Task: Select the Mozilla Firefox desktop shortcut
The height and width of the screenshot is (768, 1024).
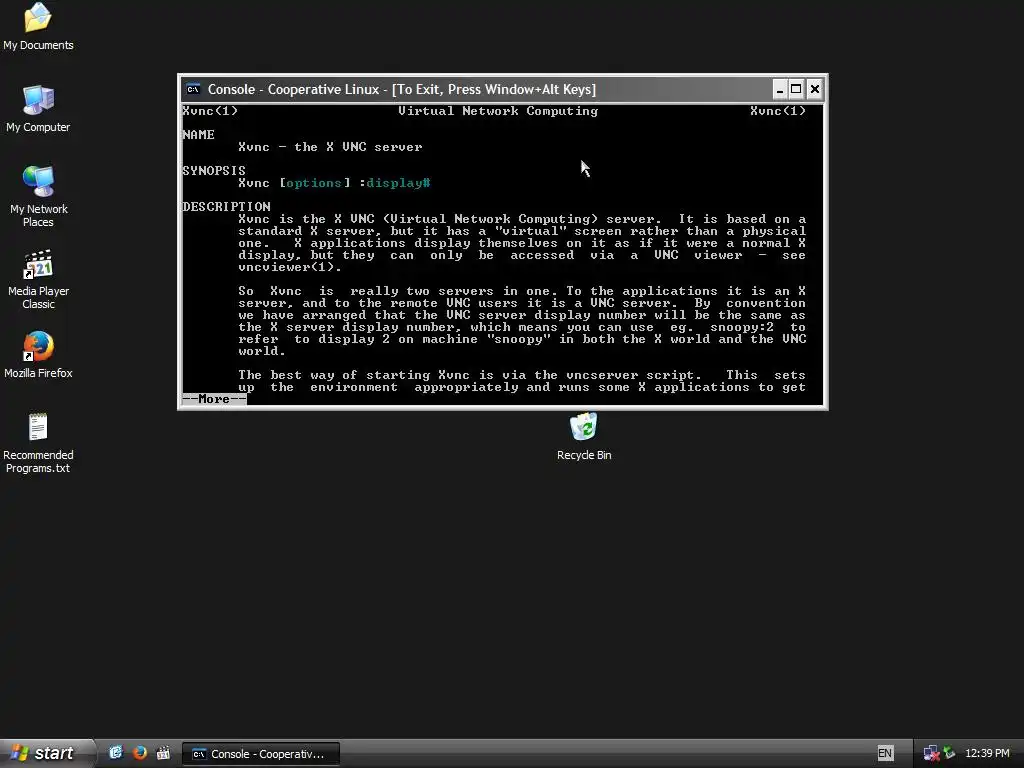Action: 38,355
